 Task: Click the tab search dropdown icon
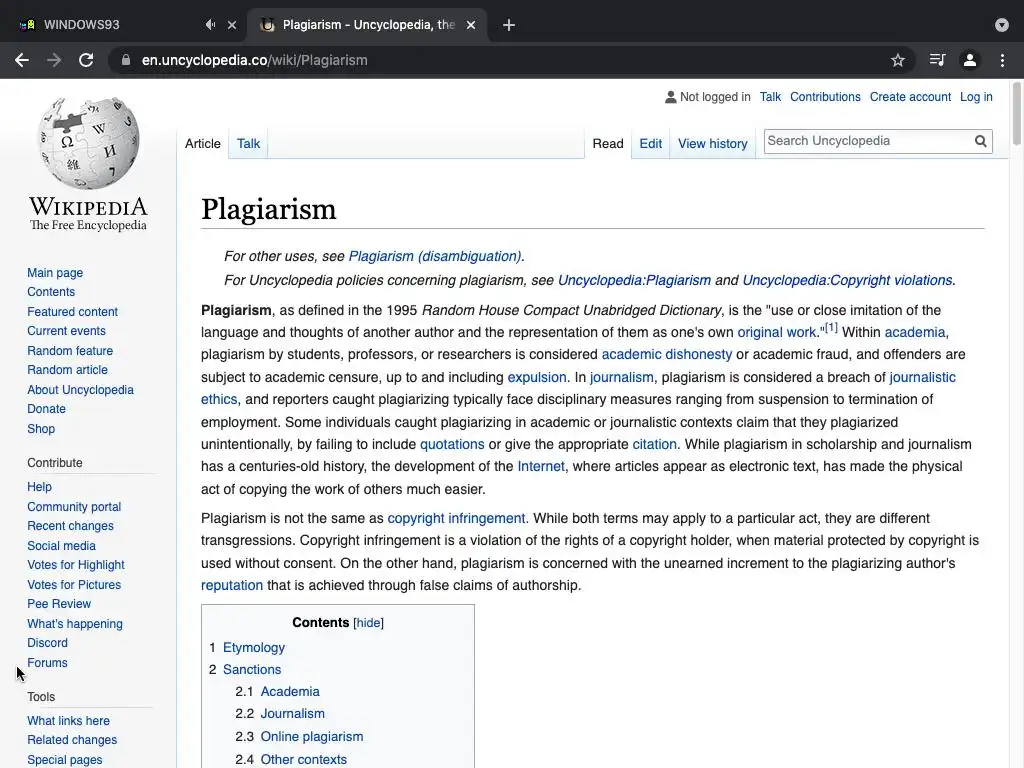point(1002,25)
